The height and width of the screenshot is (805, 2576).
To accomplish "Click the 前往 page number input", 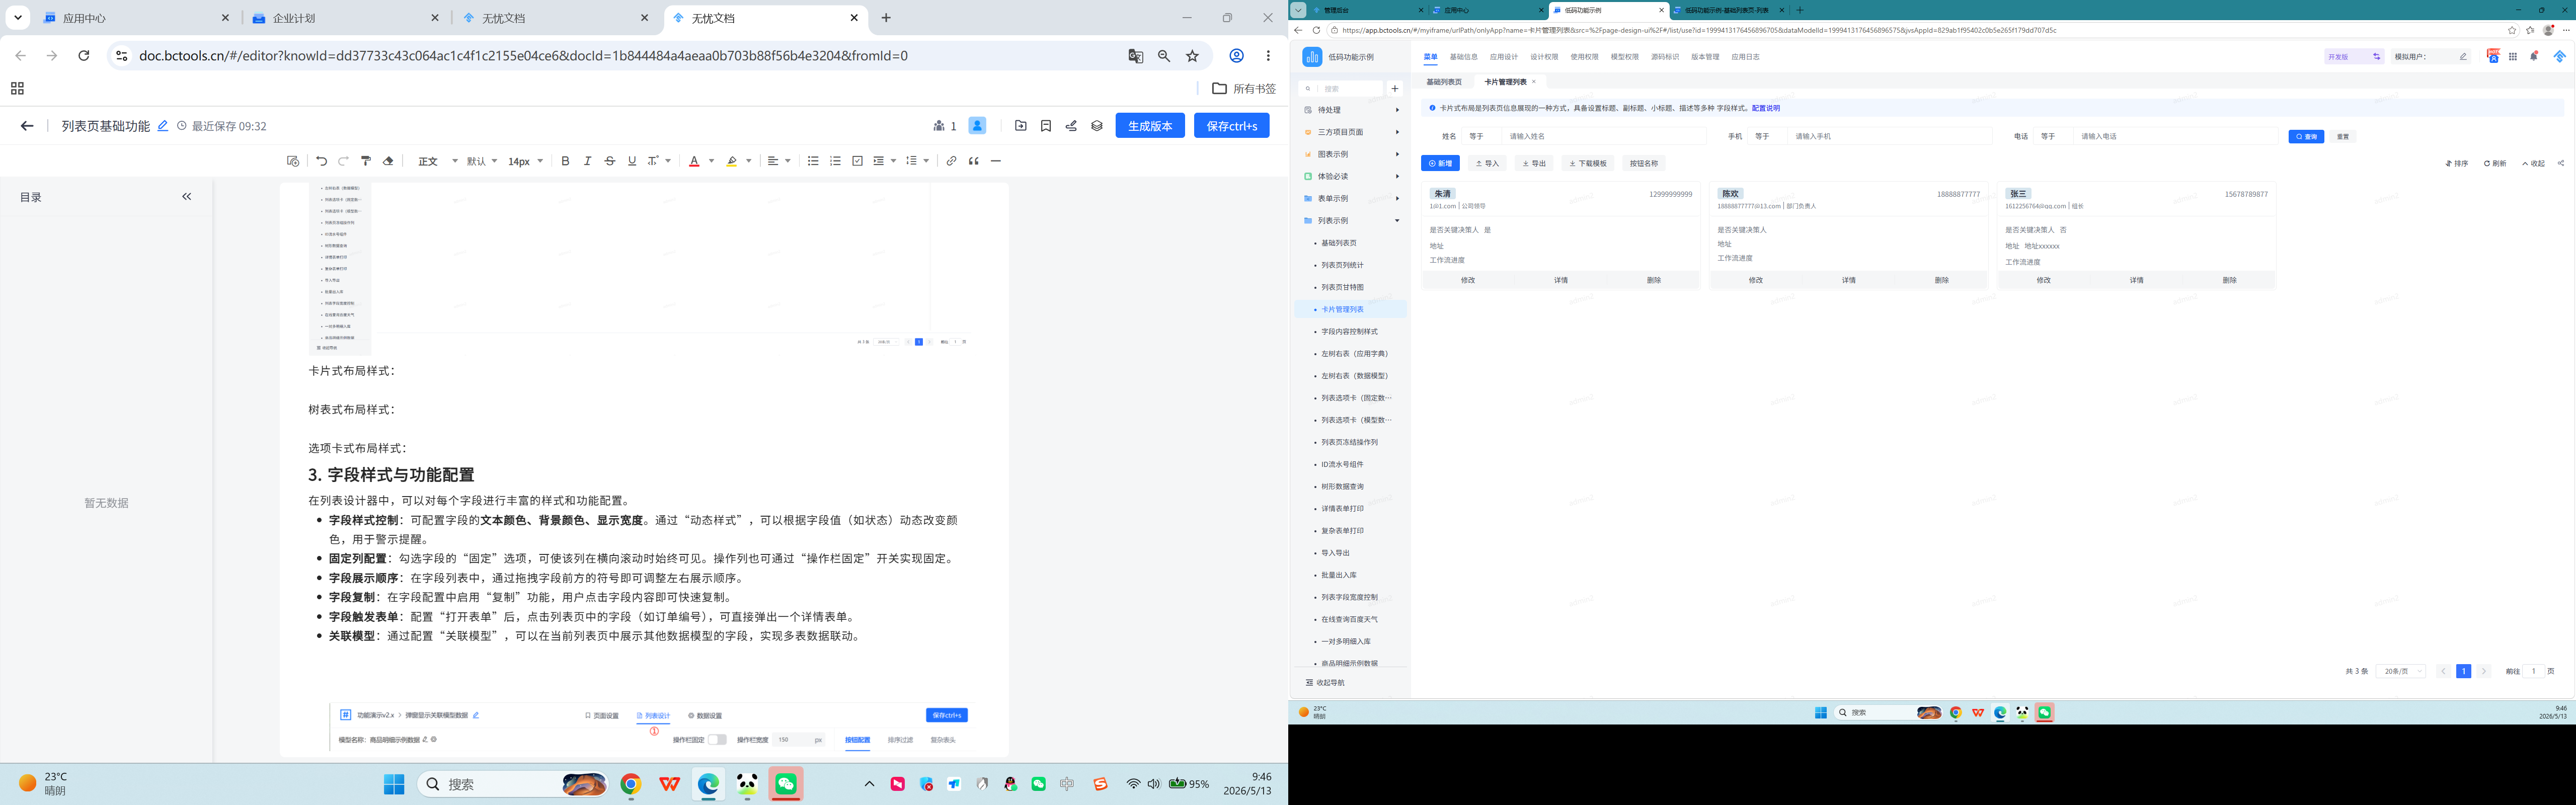I will (x=2534, y=672).
